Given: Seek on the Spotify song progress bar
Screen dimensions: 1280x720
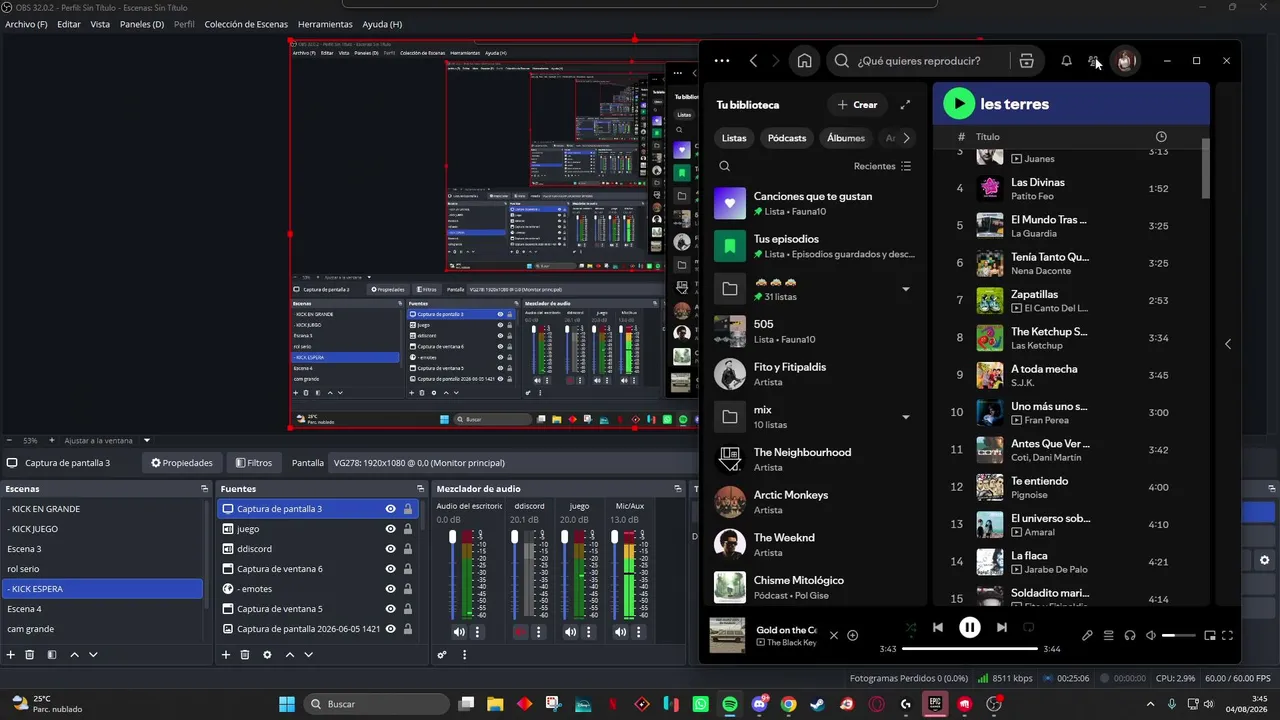Looking at the screenshot, I should 970,649.
